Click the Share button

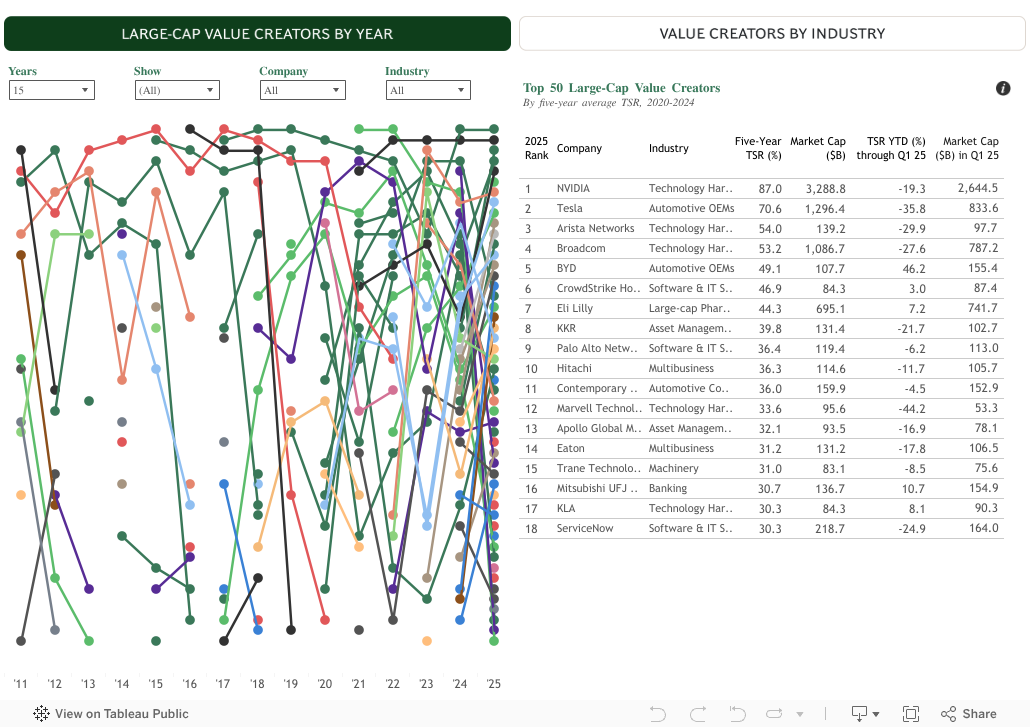tap(968, 714)
